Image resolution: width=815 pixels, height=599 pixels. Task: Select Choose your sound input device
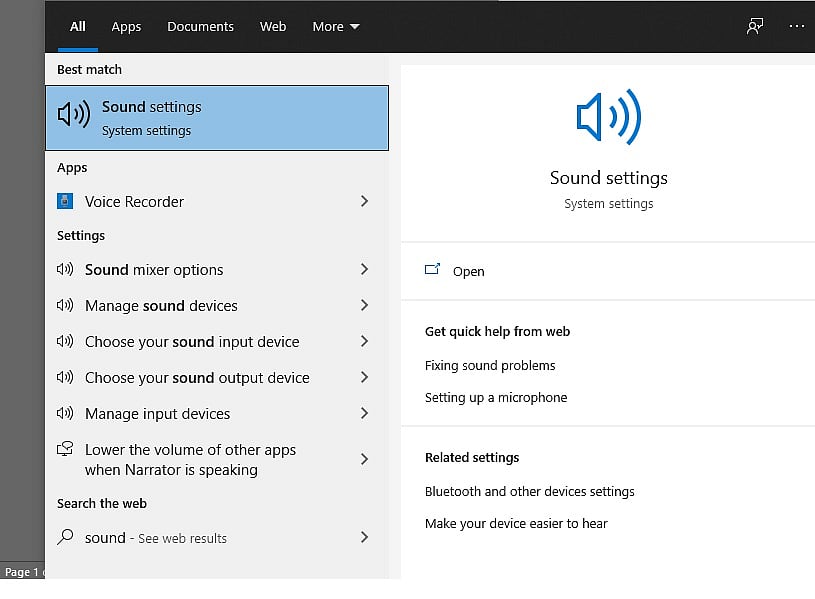[217, 341]
